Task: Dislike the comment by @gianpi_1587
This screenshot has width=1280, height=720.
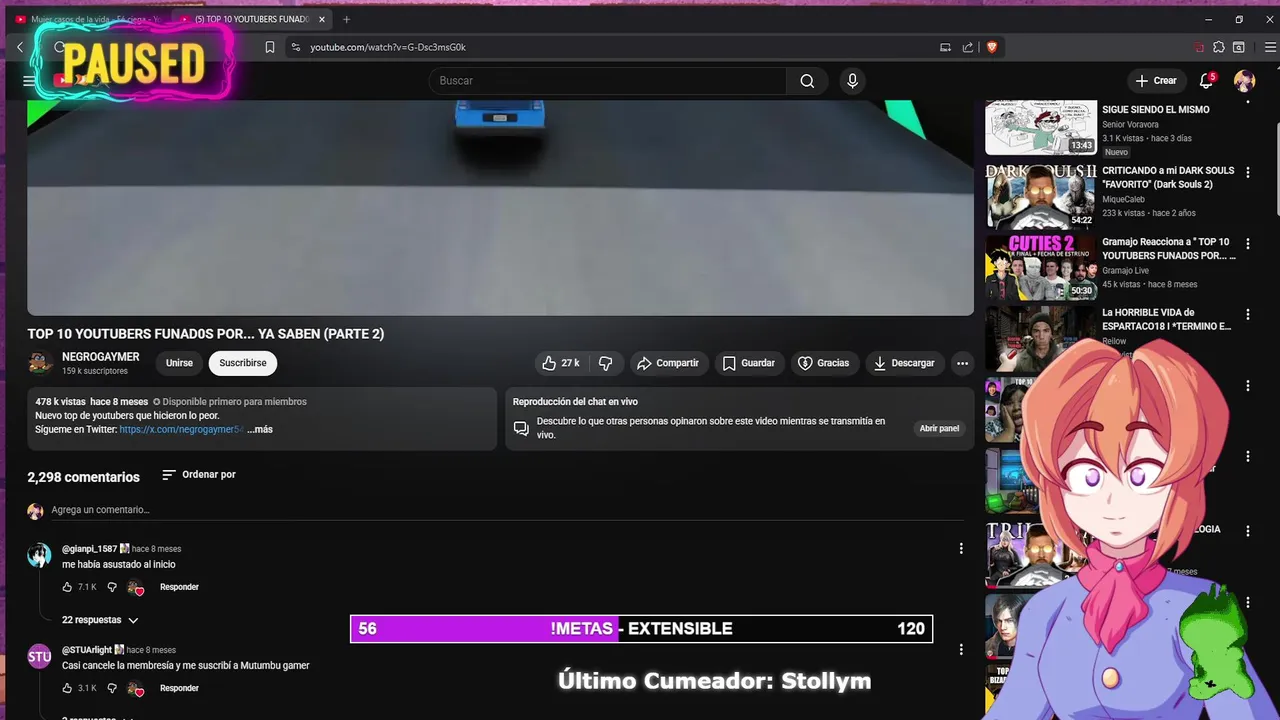Action: tap(112, 587)
